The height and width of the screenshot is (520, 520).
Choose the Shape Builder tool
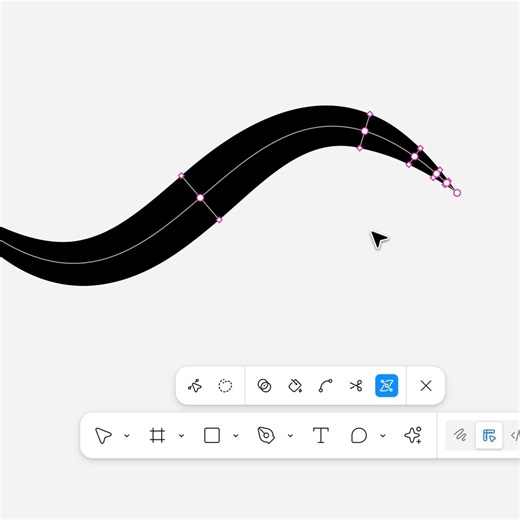(264, 386)
